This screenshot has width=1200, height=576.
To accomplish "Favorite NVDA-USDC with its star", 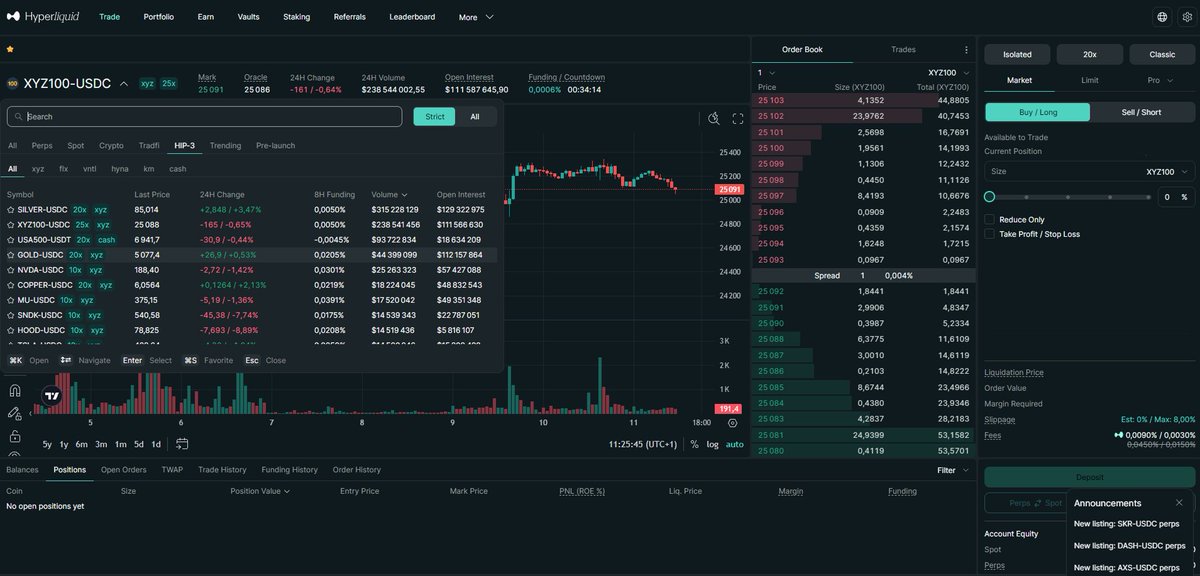I will [11, 270].
